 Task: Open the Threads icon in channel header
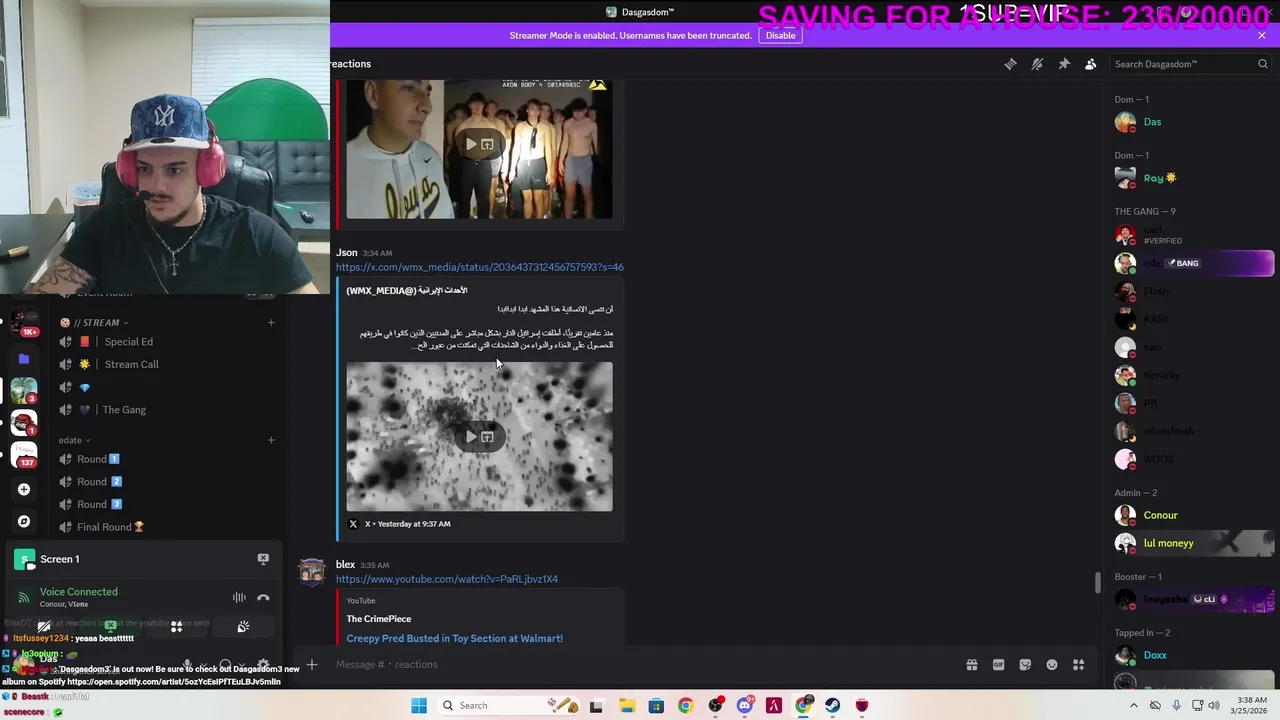(1010, 64)
